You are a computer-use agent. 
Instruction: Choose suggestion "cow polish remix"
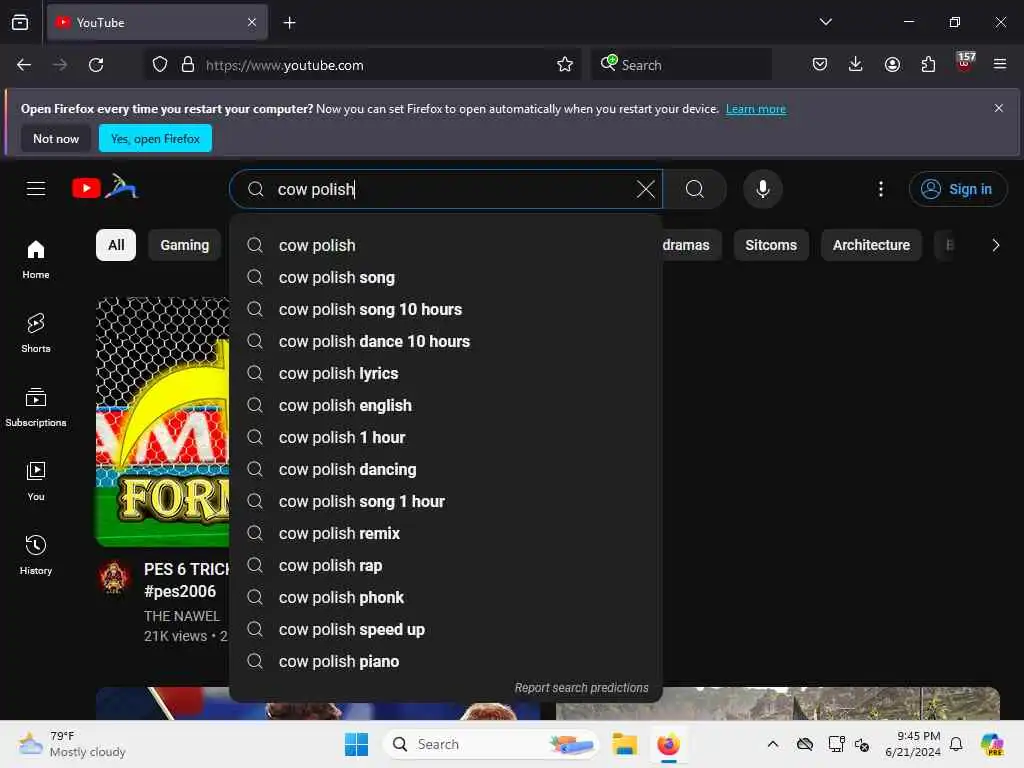[446, 534]
